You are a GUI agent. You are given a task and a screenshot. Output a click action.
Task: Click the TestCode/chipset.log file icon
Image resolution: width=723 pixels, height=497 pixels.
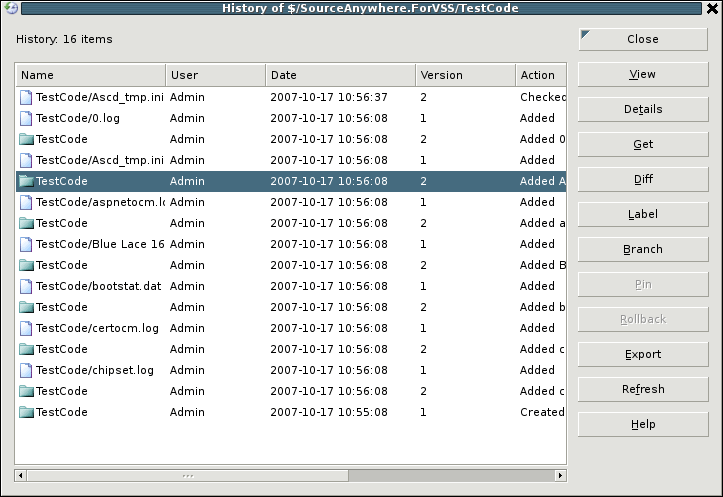[26, 370]
